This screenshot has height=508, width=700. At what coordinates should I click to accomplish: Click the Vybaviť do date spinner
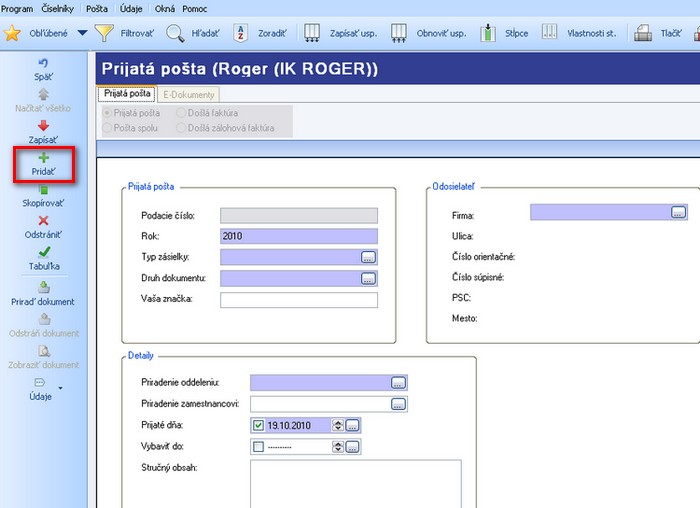[x=338, y=446]
